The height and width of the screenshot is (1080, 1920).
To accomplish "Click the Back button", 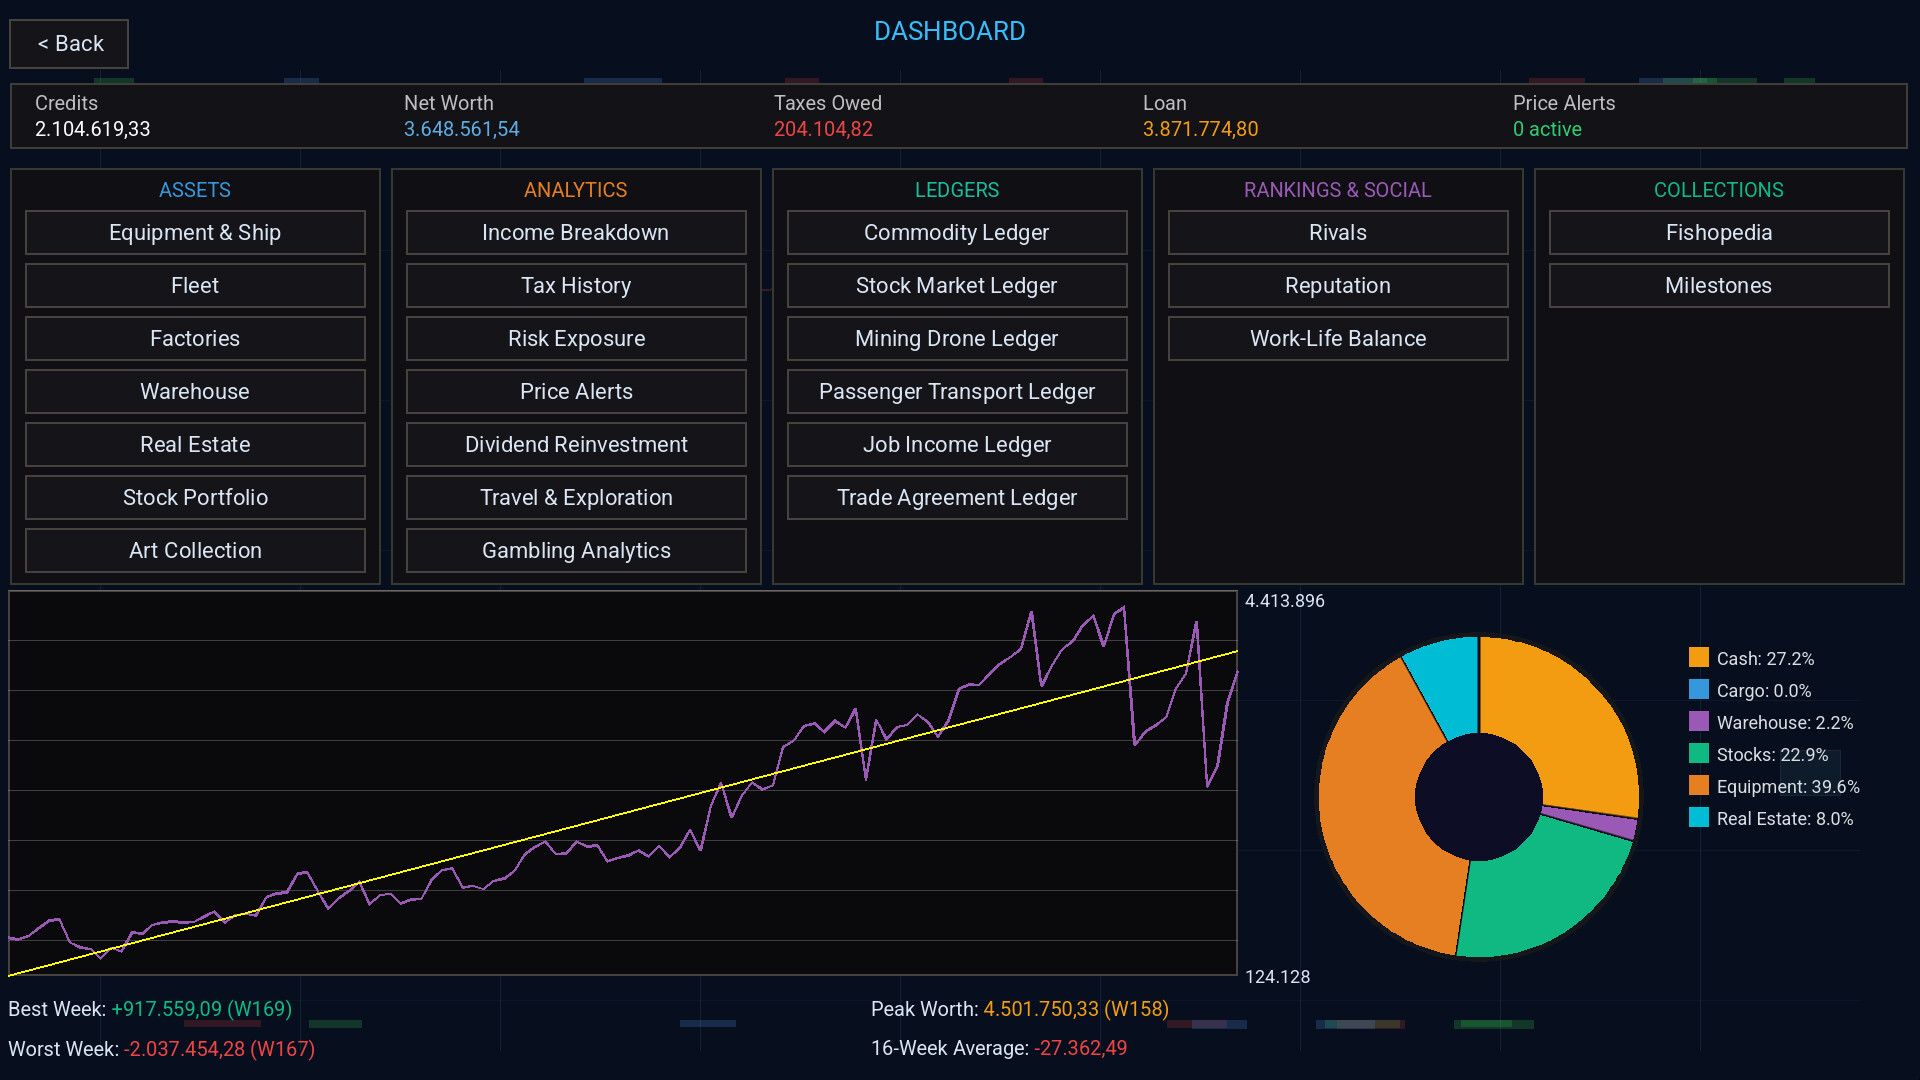I will click(x=69, y=44).
